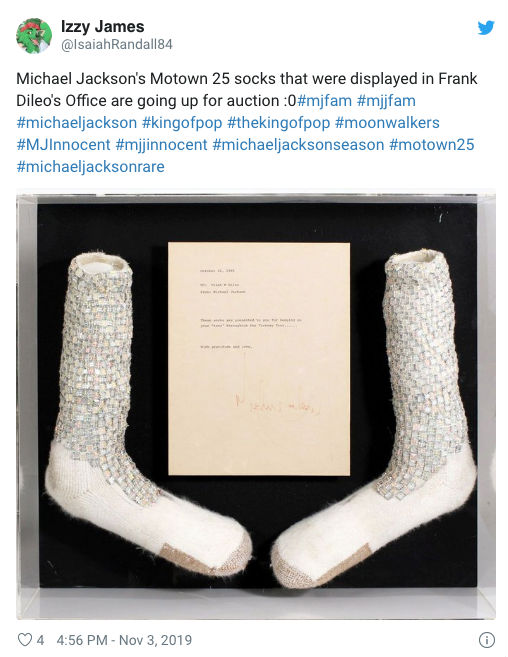
Task: Like the tweet with heart icon
Action: 25,640
